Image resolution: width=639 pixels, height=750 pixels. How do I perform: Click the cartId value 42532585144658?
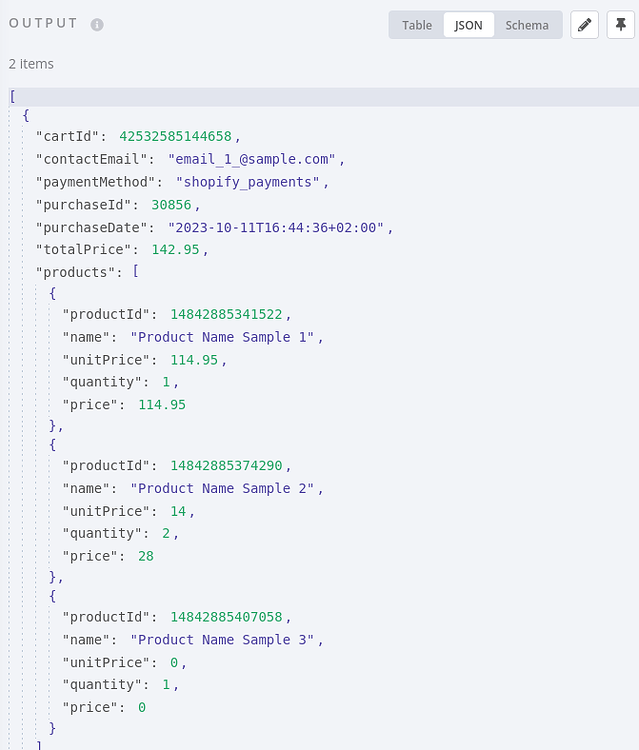point(175,136)
